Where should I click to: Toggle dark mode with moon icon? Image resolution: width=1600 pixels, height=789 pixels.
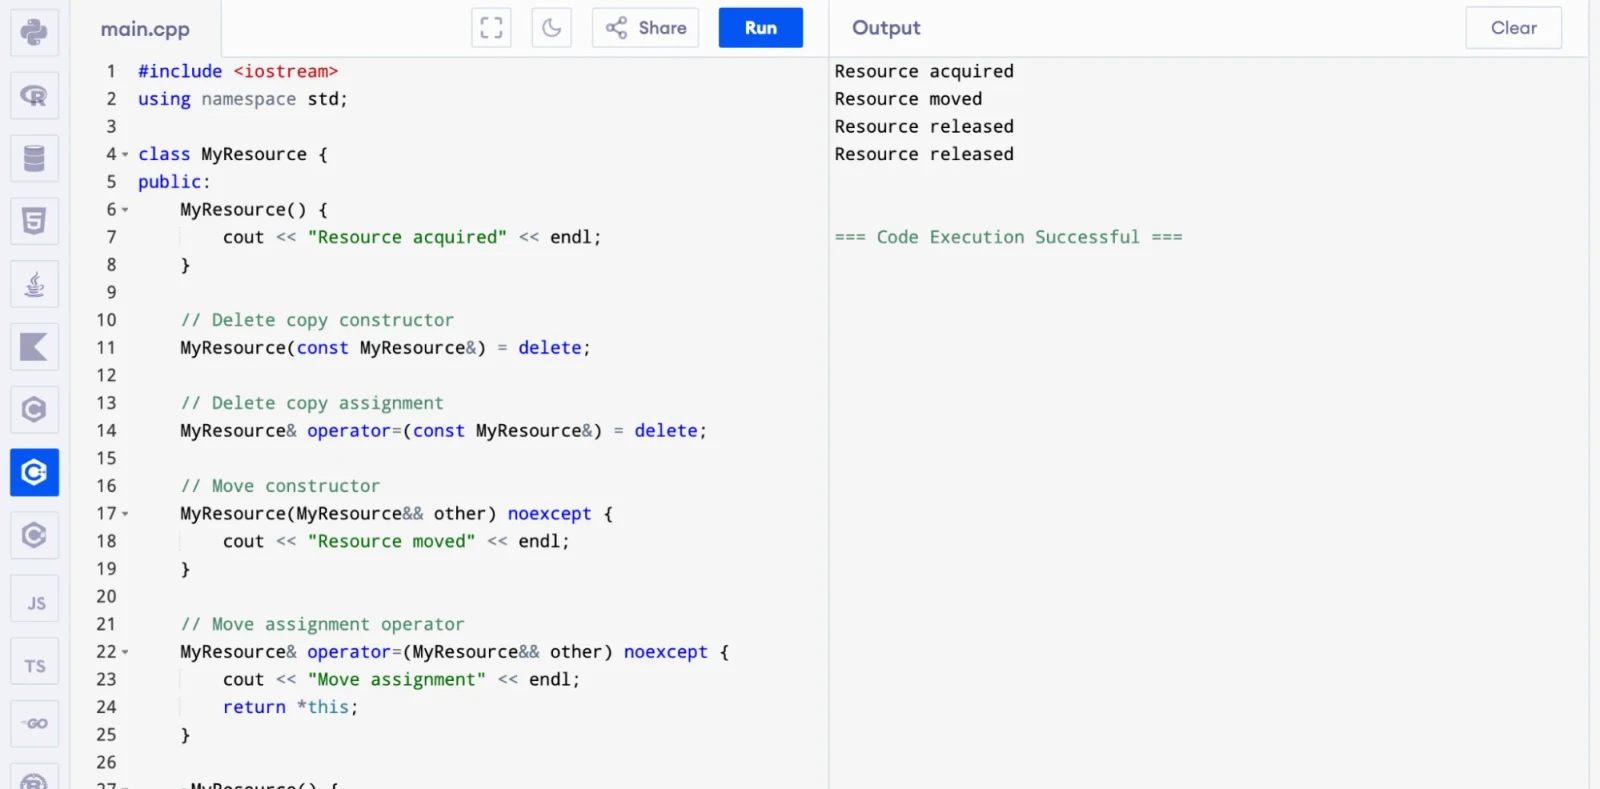click(x=552, y=28)
